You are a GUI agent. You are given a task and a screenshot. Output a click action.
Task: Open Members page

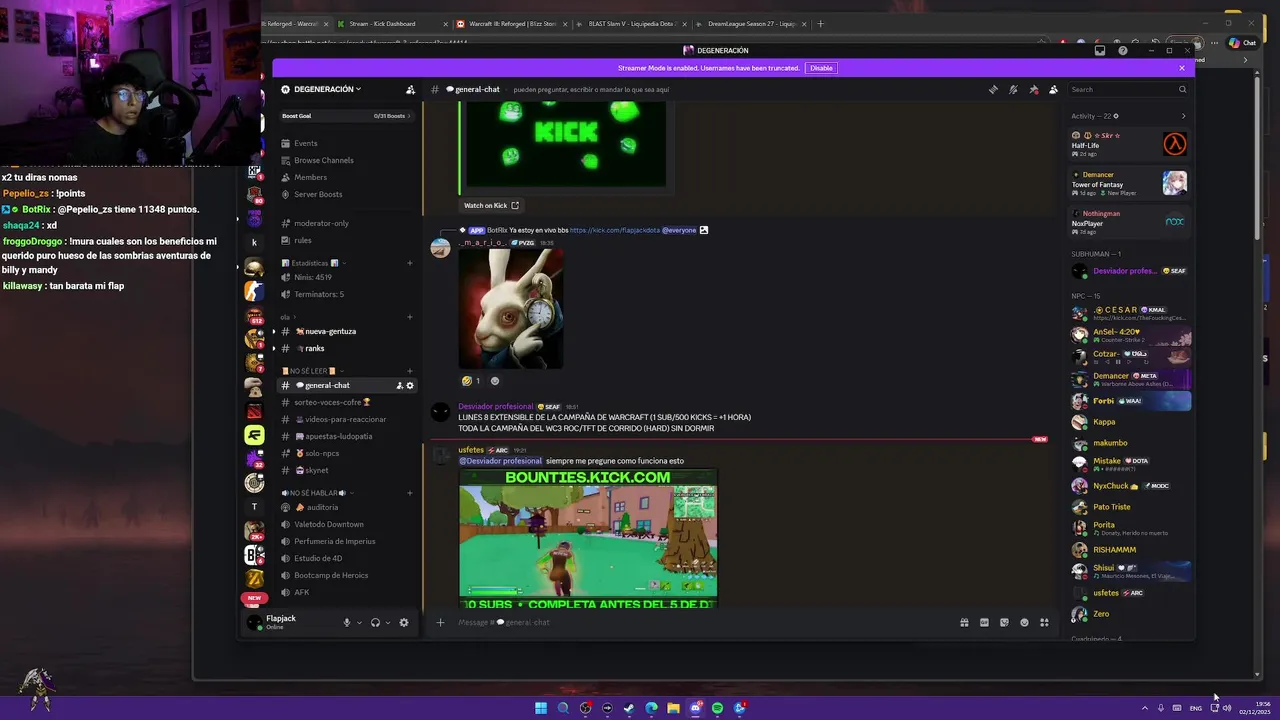pyautogui.click(x=346, y=177)
